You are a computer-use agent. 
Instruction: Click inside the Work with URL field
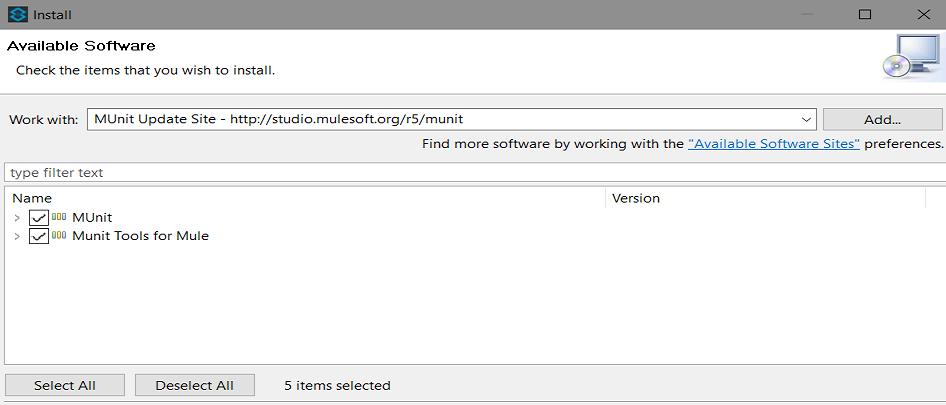tap(440, 119)
